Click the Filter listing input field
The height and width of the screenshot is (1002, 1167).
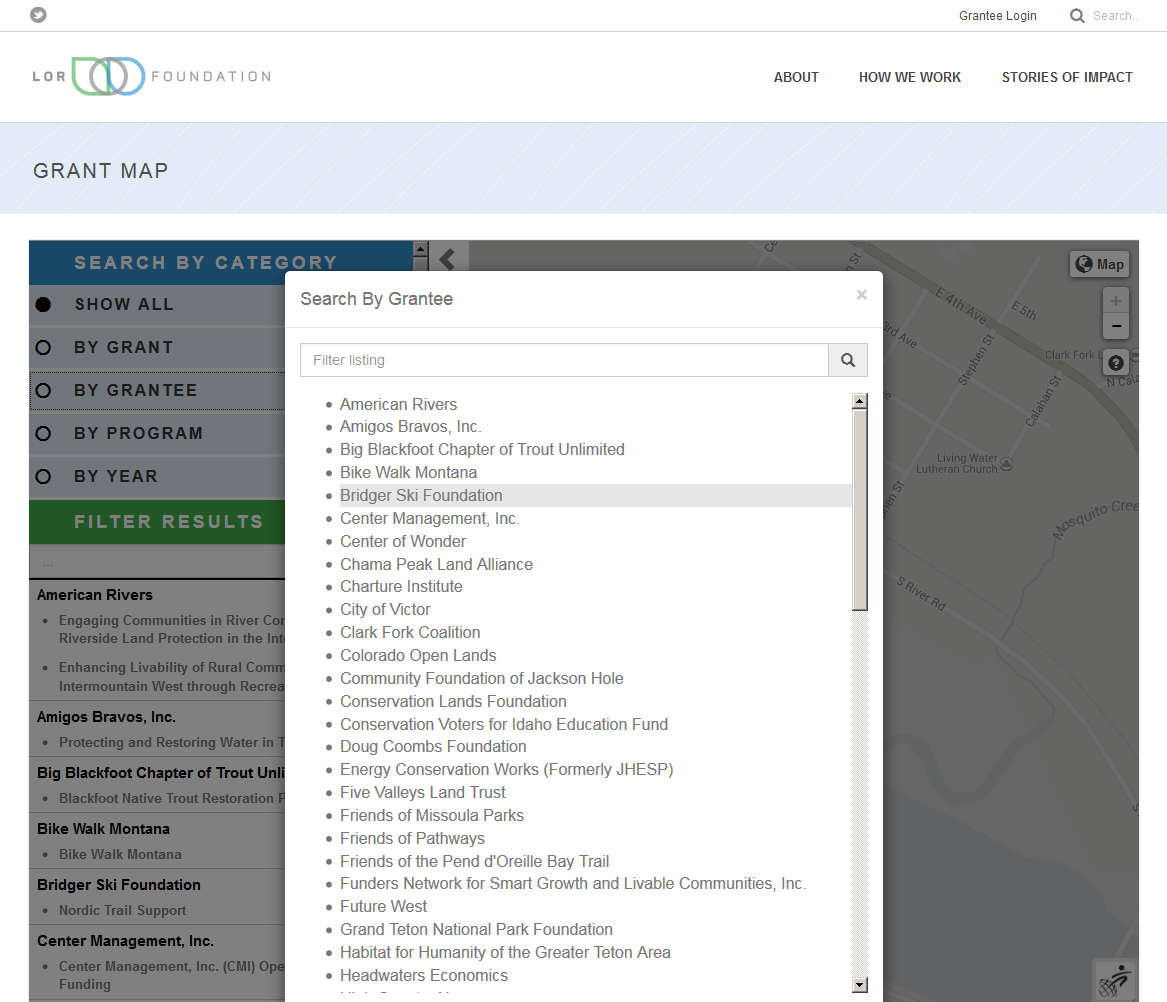point(564,360)
